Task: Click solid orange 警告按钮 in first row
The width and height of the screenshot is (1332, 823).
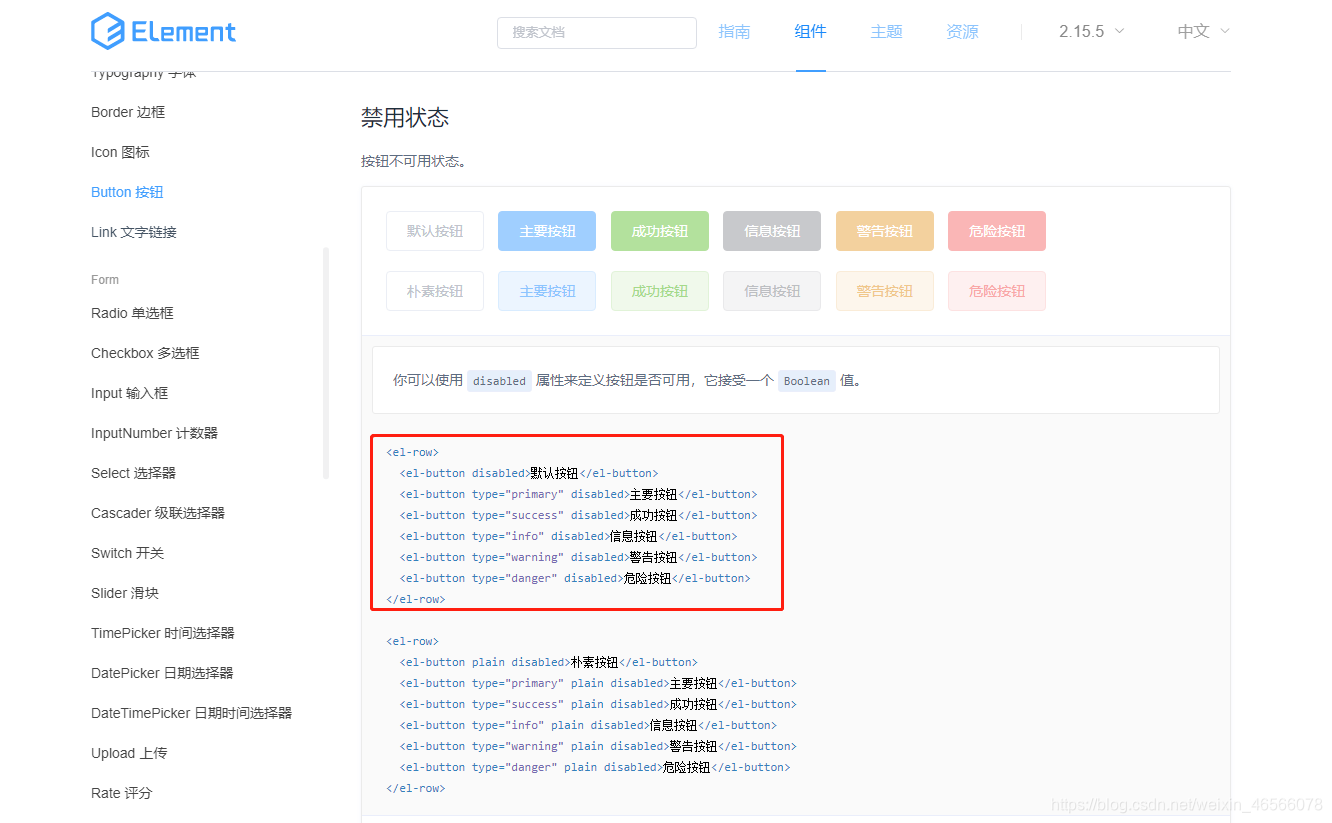Action: [x=885, y=231]
